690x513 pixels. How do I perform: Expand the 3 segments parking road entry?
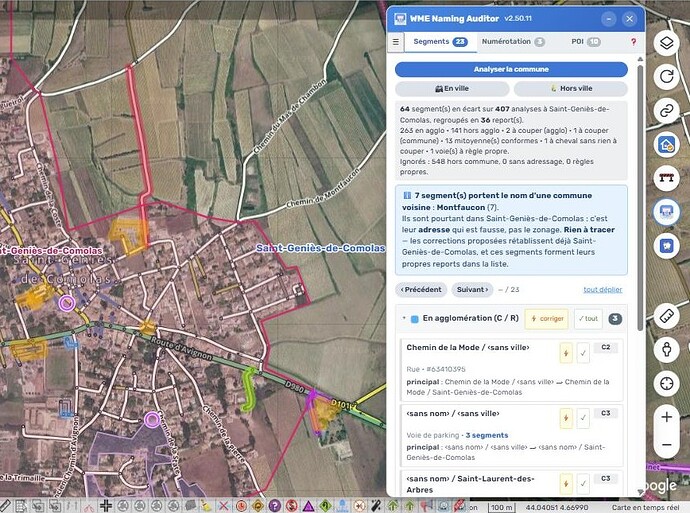pyautogui.click(x=487, y=435)
